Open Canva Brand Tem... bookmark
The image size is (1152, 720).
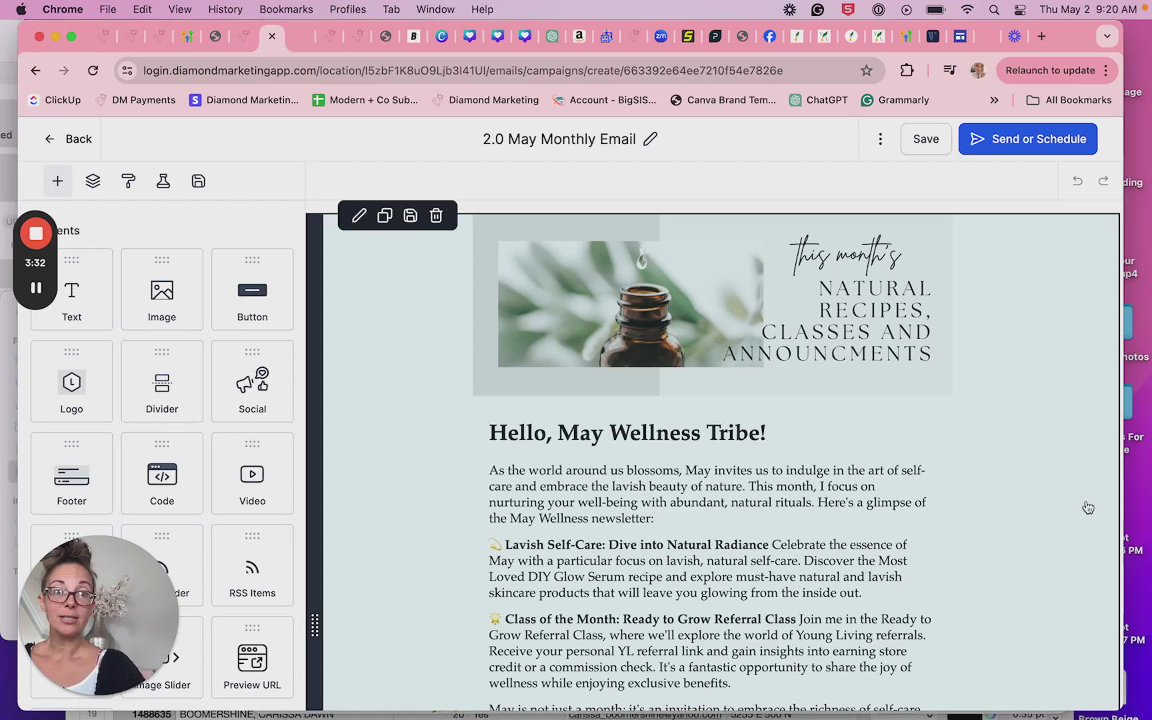pos(723,100)
